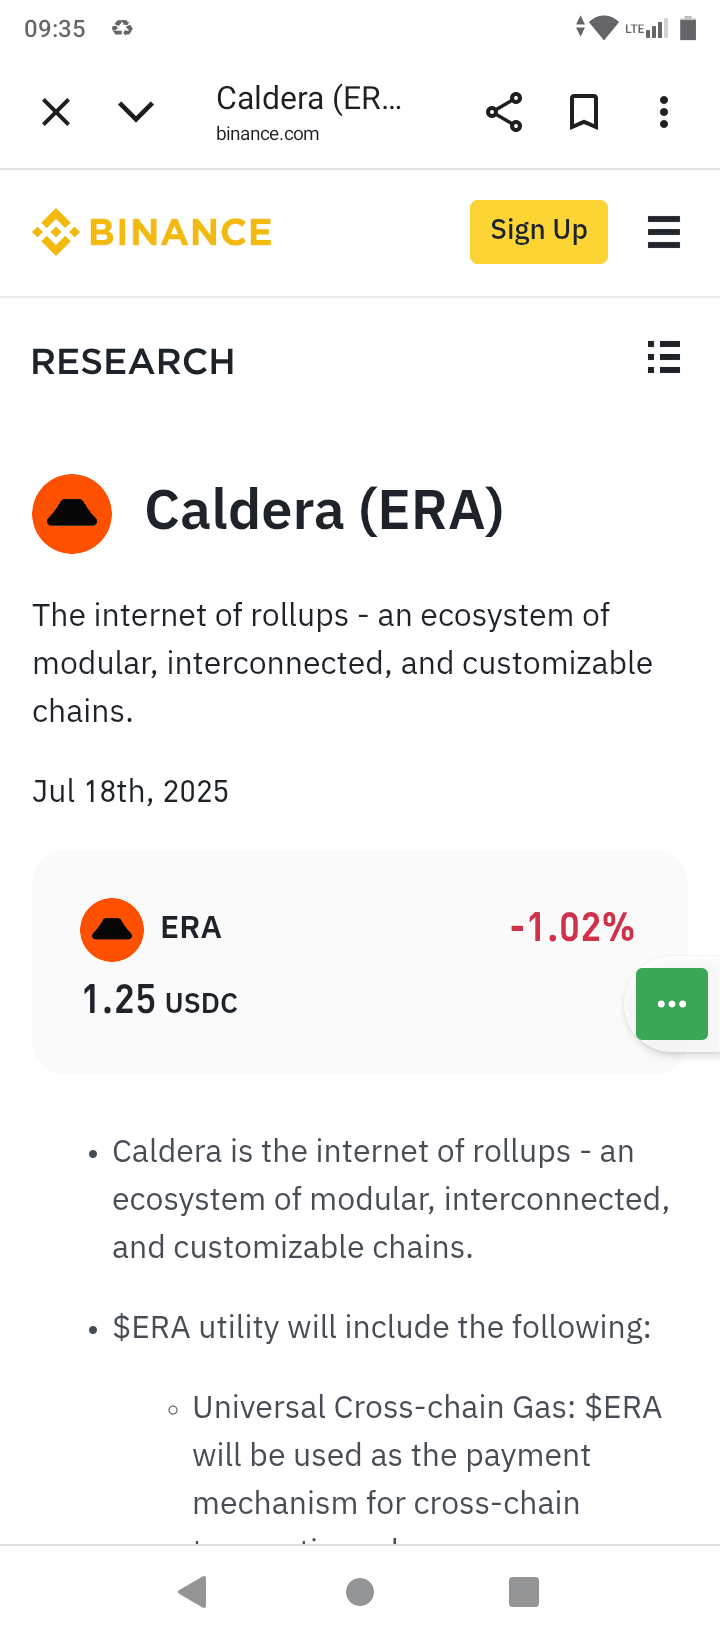Image resolution: width=720 pixels, height=1640 pixels.
Task: Tap the binance.com URL text
Action: (x=268, y=134)
